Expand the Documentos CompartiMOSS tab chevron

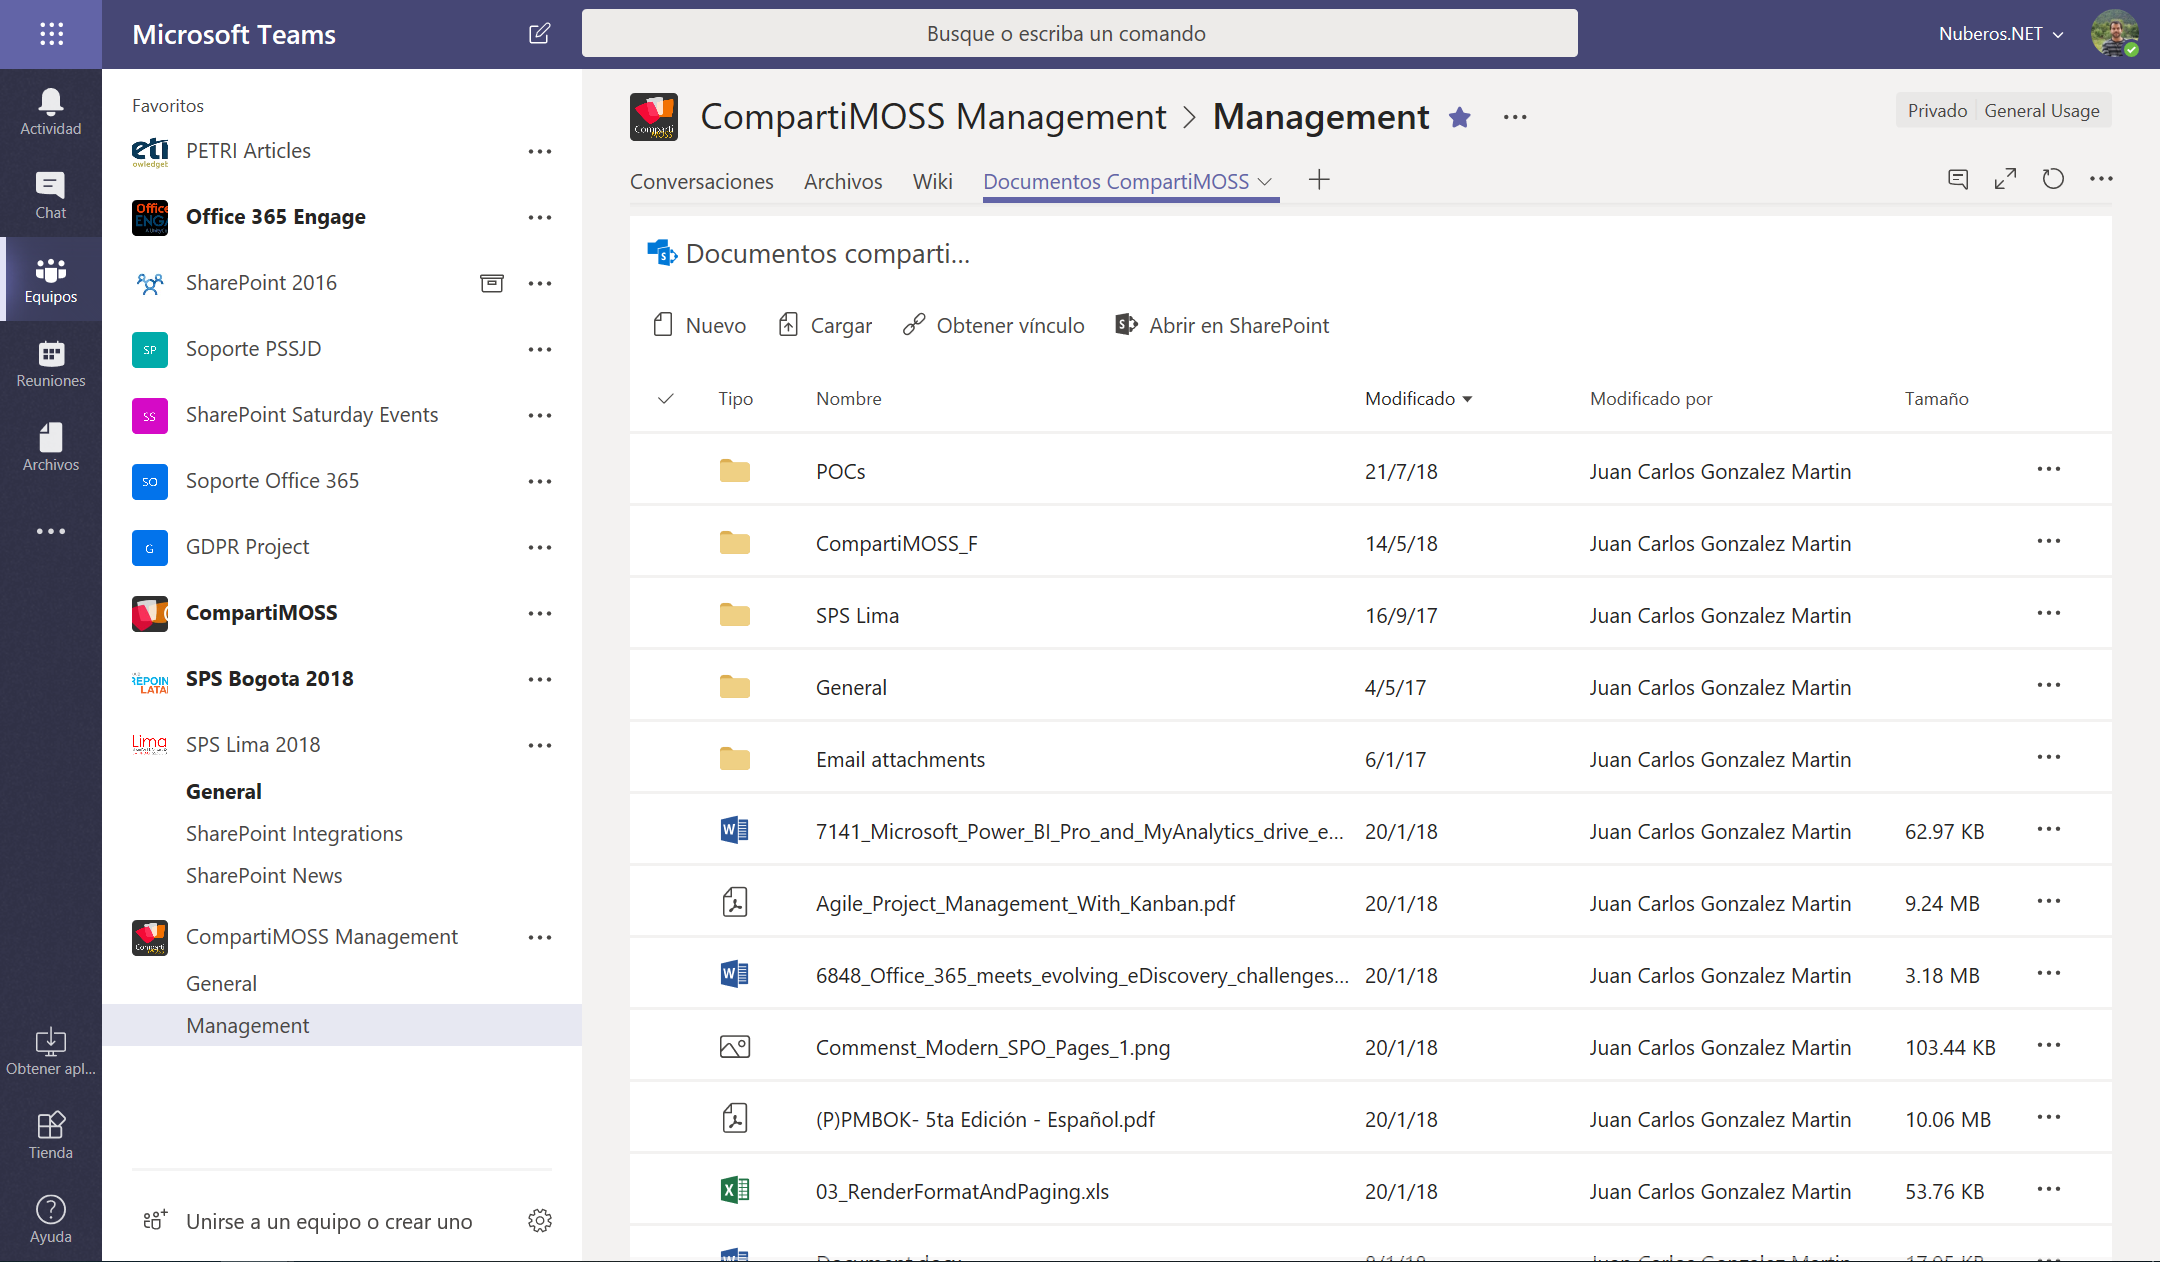coord(1265,182)
